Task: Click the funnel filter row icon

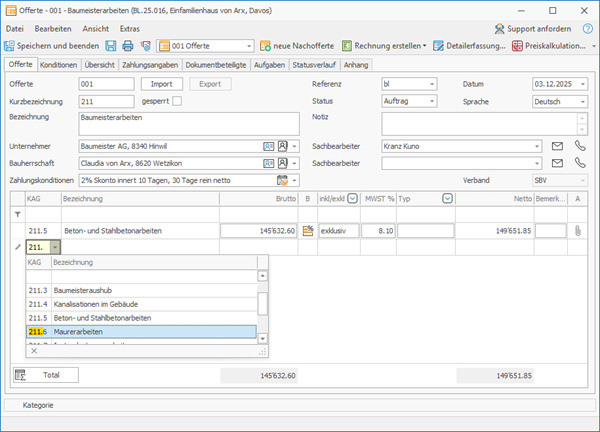Action: [18, 215]
